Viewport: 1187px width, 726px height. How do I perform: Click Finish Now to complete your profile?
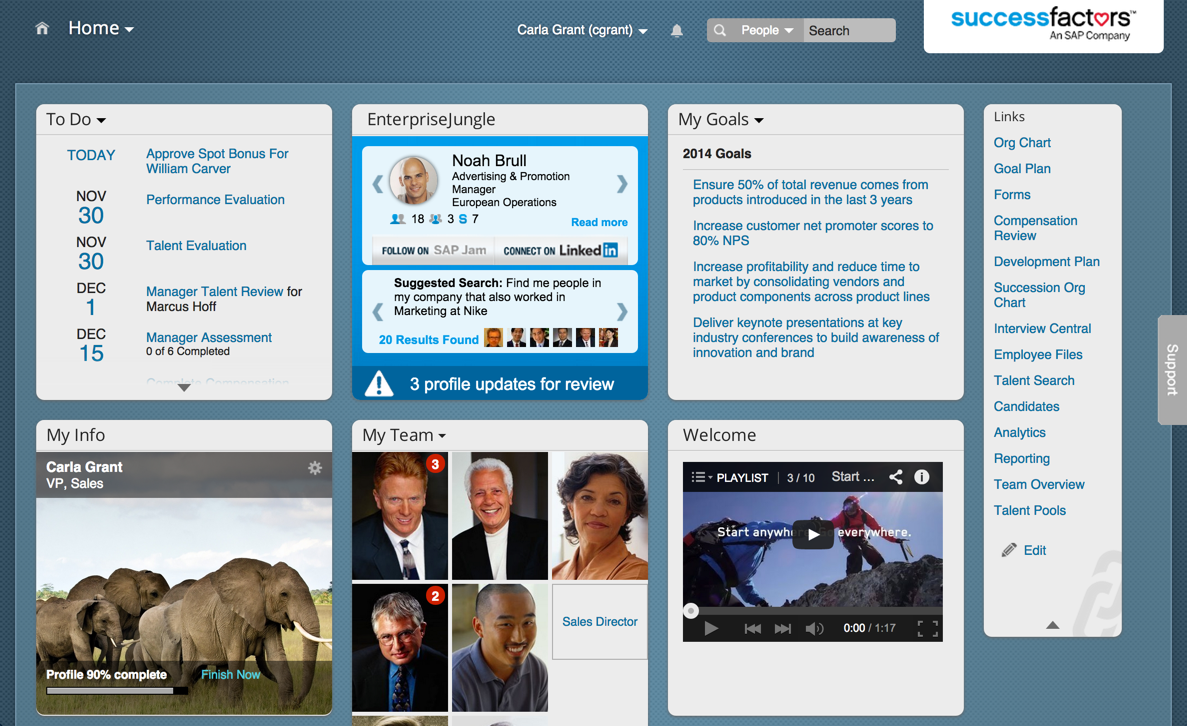pos(230,674)
